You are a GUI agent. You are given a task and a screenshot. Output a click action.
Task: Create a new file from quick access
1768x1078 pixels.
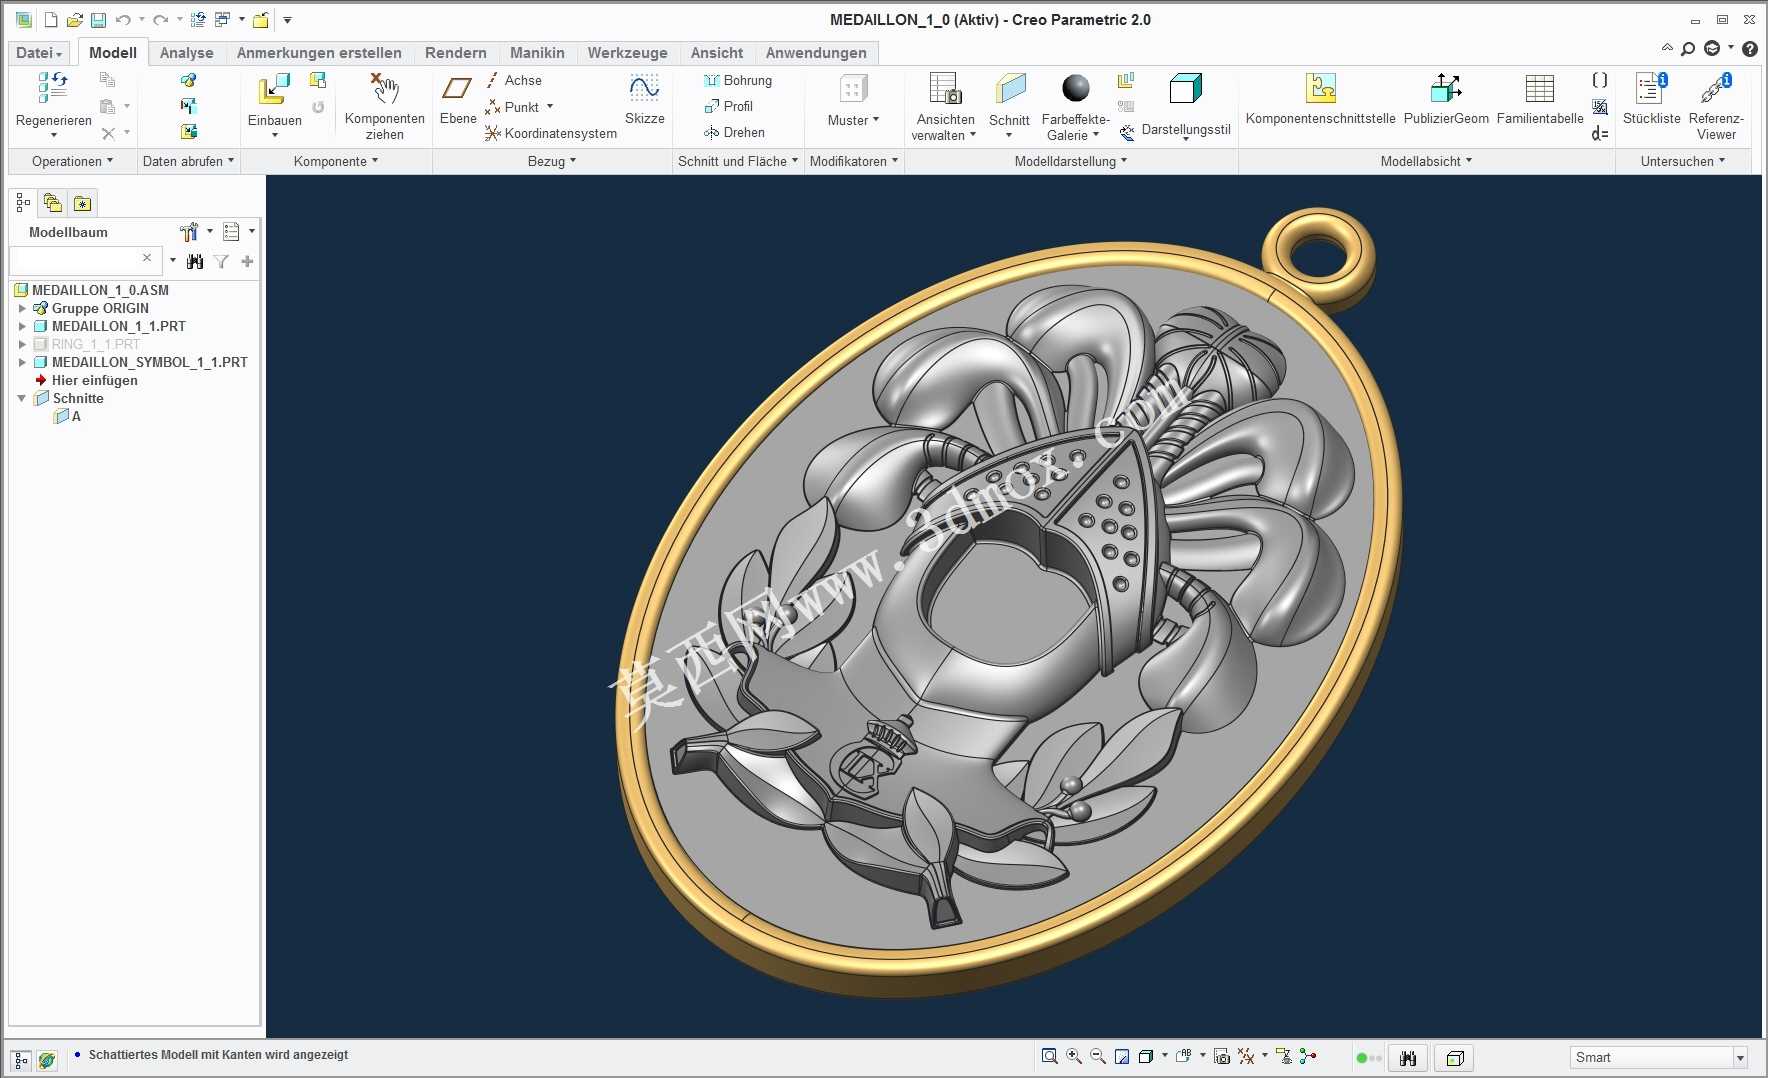pyautogui.click(x=51, y=20)
